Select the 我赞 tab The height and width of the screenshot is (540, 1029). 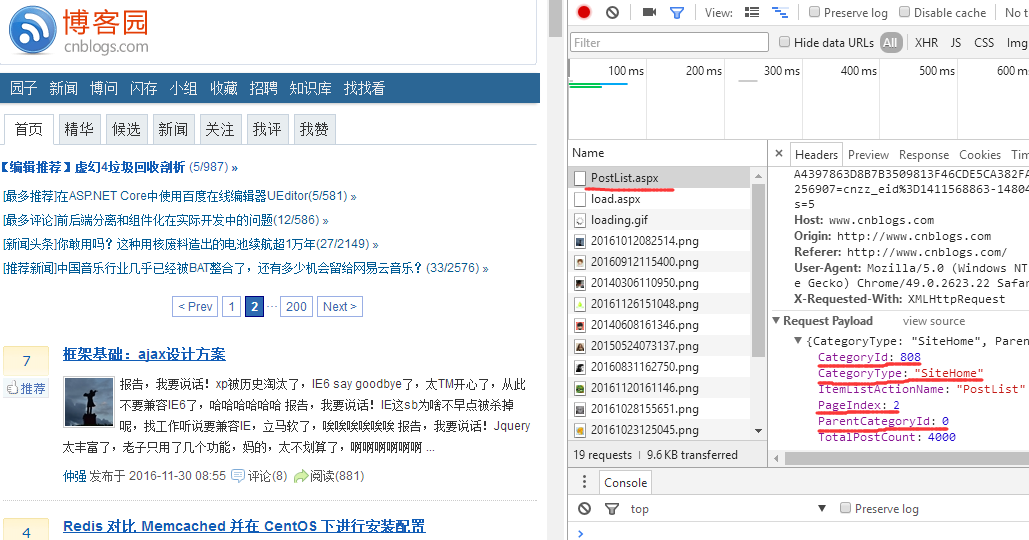314,129
